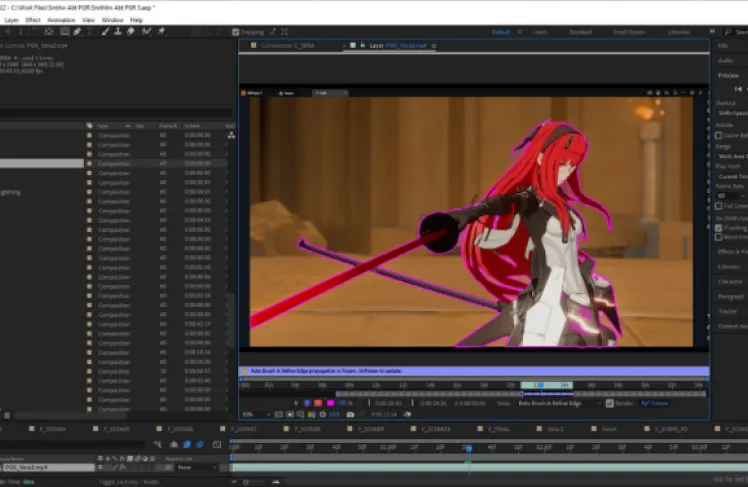The image size is (748, 487).
Task: Click the composition mini-flowchart icon
Action: [x=157, y=445]
